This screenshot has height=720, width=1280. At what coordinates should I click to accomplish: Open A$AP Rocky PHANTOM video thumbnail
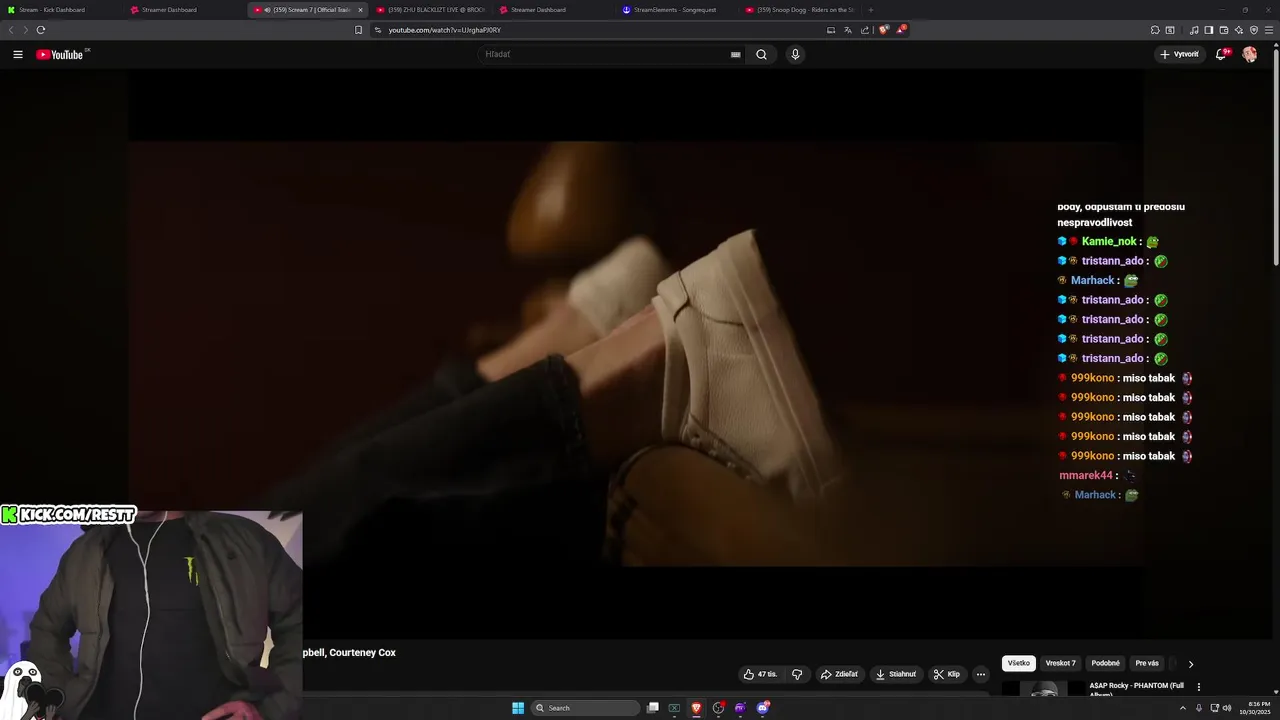(x=1043, y=688)
